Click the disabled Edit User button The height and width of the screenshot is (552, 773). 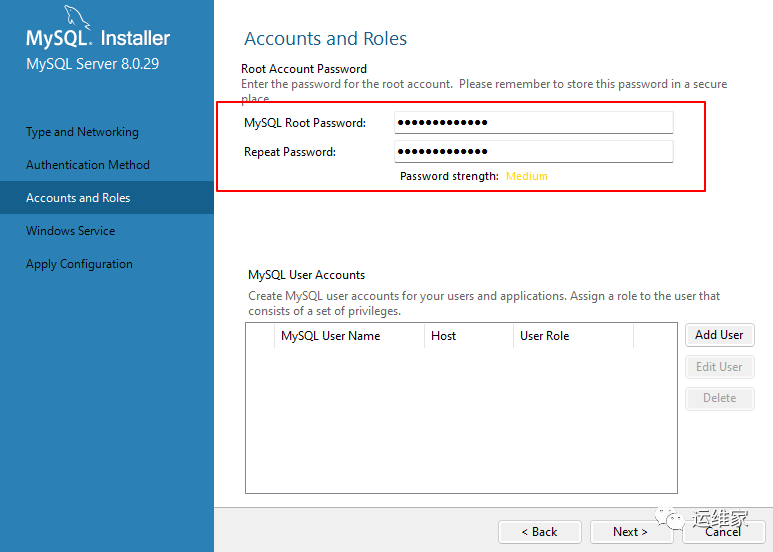pos(719,367)
